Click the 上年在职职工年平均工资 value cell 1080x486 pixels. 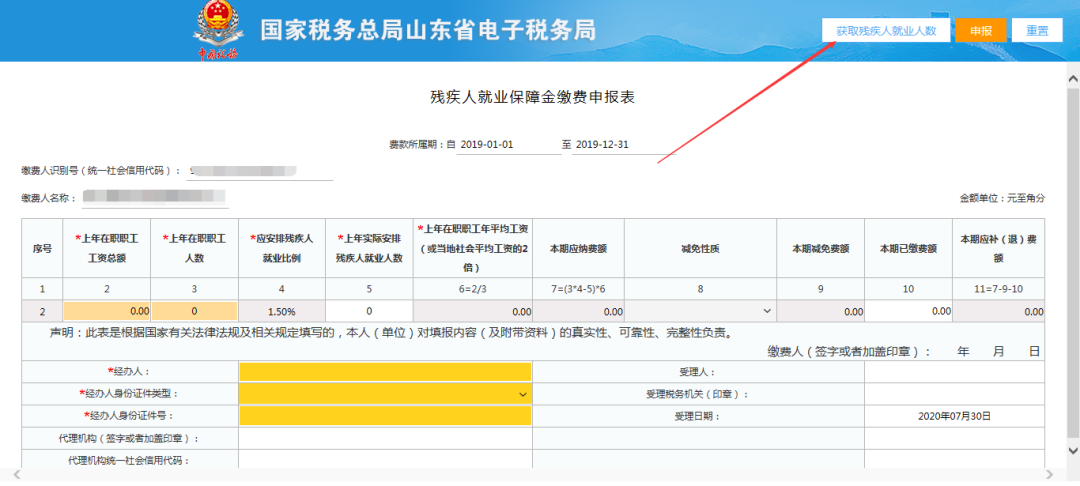coord(473,311)
